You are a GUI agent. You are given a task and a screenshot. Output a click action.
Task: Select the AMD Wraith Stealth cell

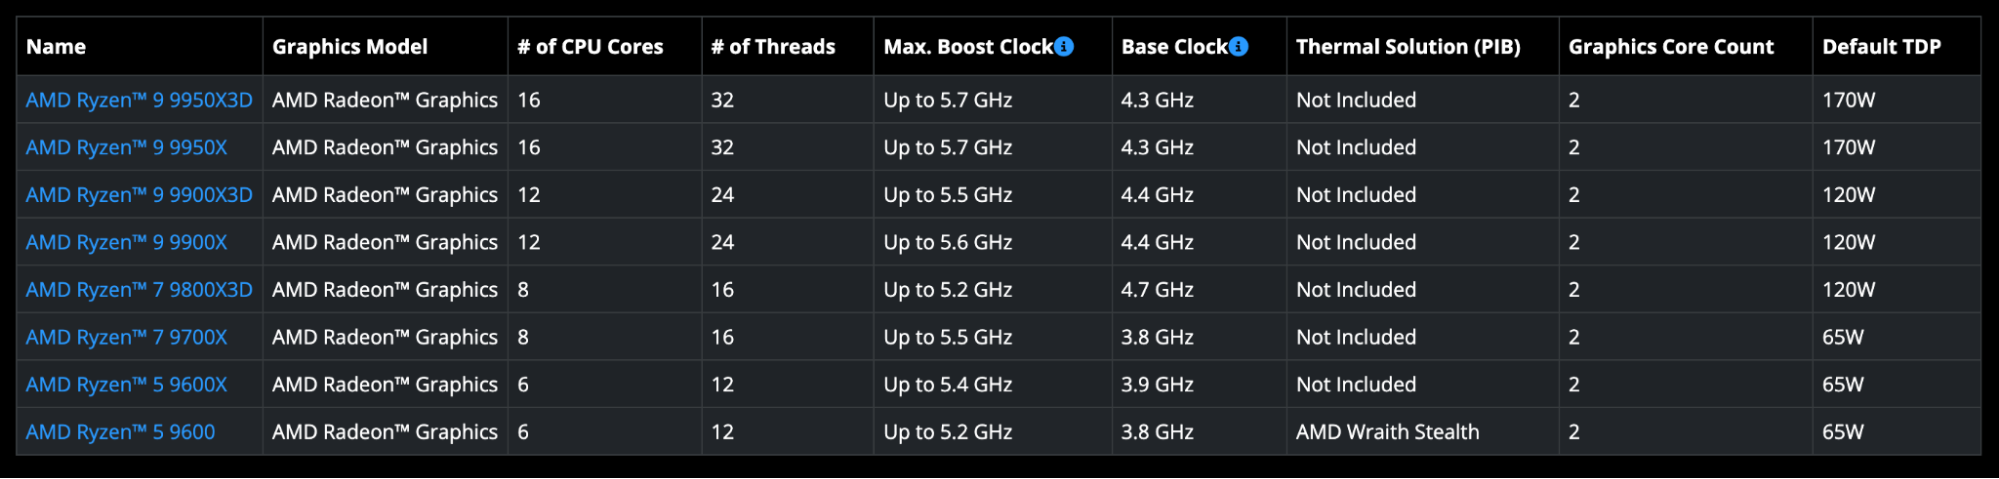tap(1387, 432)
